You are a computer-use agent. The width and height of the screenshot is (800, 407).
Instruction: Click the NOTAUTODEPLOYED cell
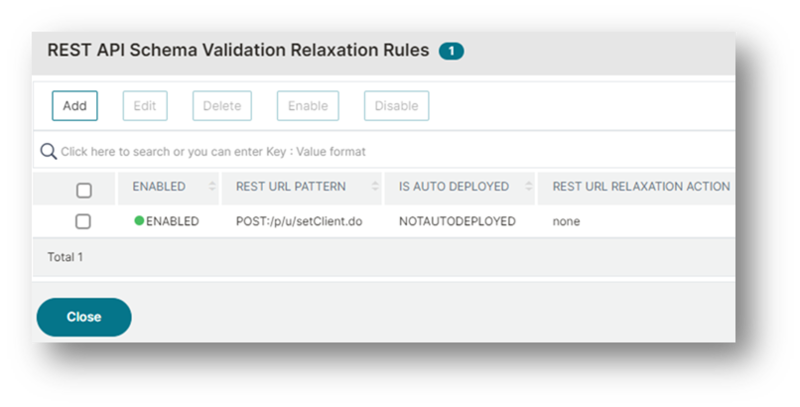[457, 221]
